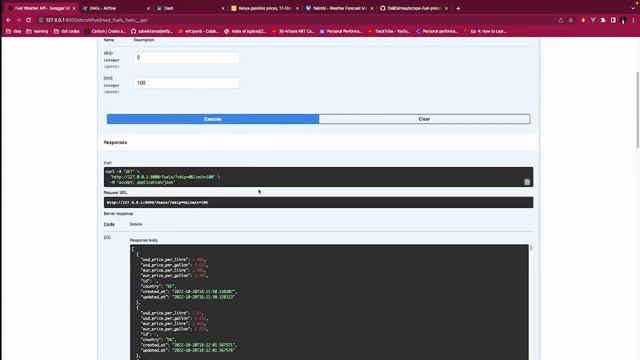Close the Fuel Weather API Swagger tab
640x360 pixels.
click(x=73, y=8)
